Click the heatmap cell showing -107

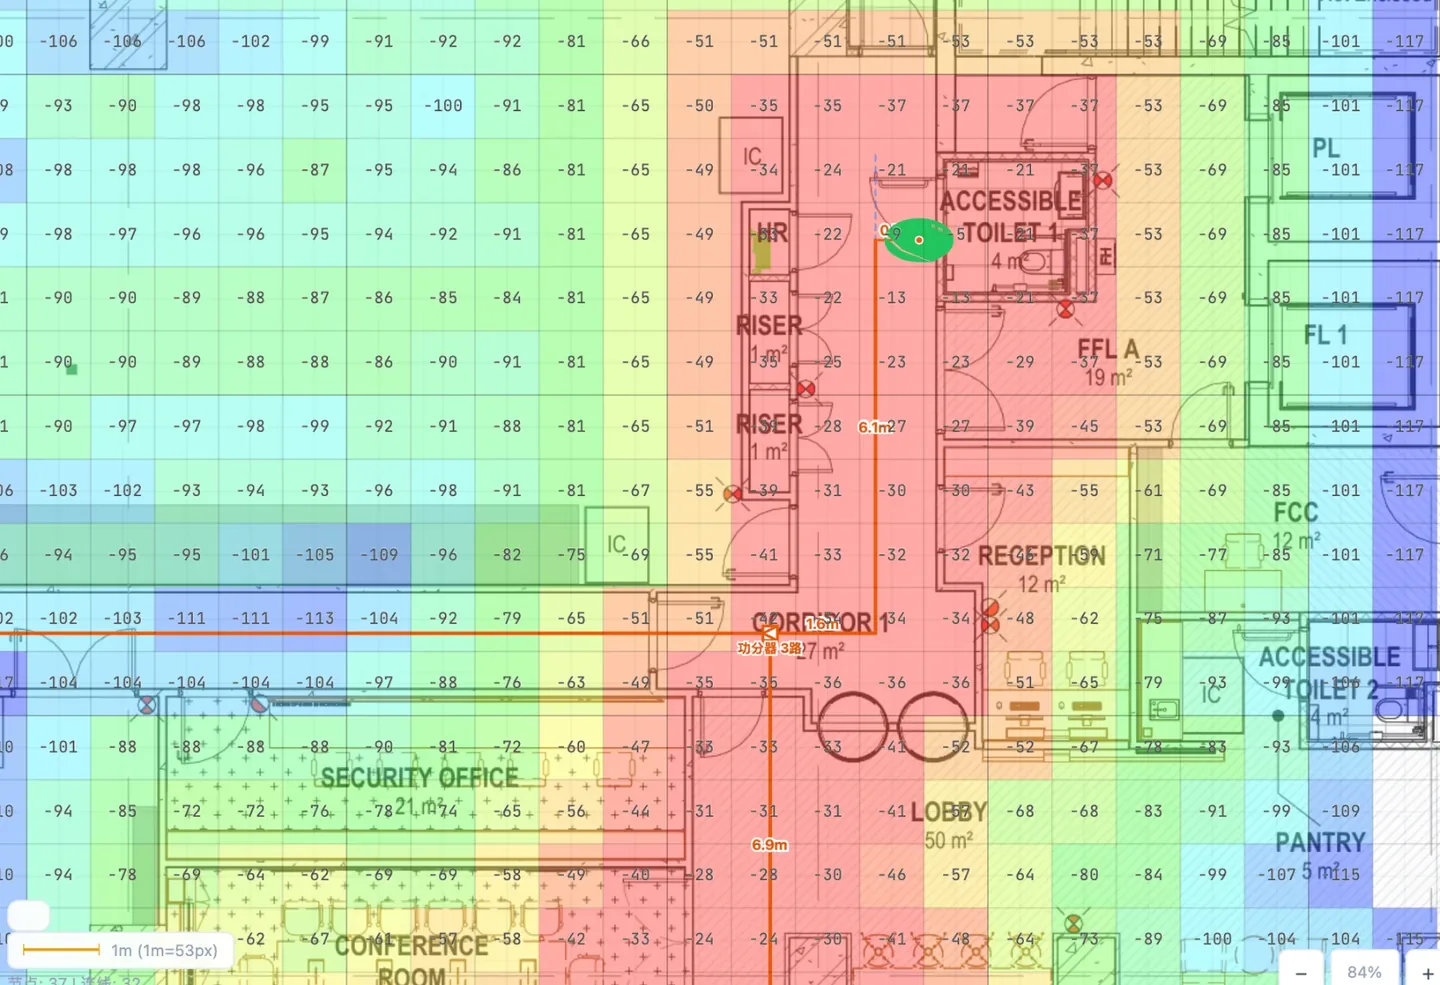pos(1277,875)
